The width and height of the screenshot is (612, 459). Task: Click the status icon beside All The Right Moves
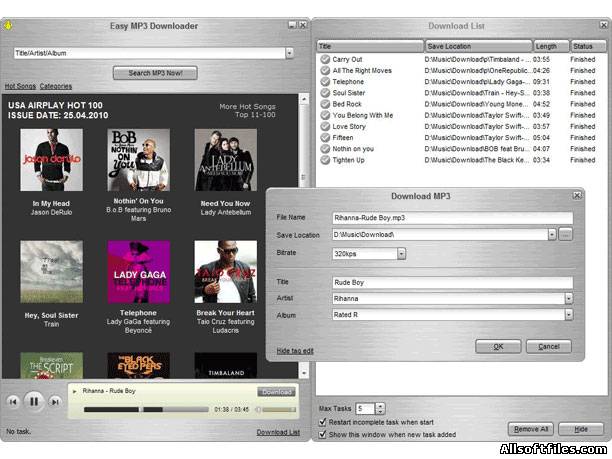[325, 71]
